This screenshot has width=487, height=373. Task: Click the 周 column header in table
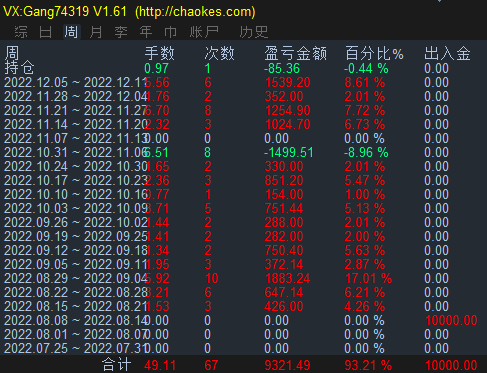(x=12, y=53)
